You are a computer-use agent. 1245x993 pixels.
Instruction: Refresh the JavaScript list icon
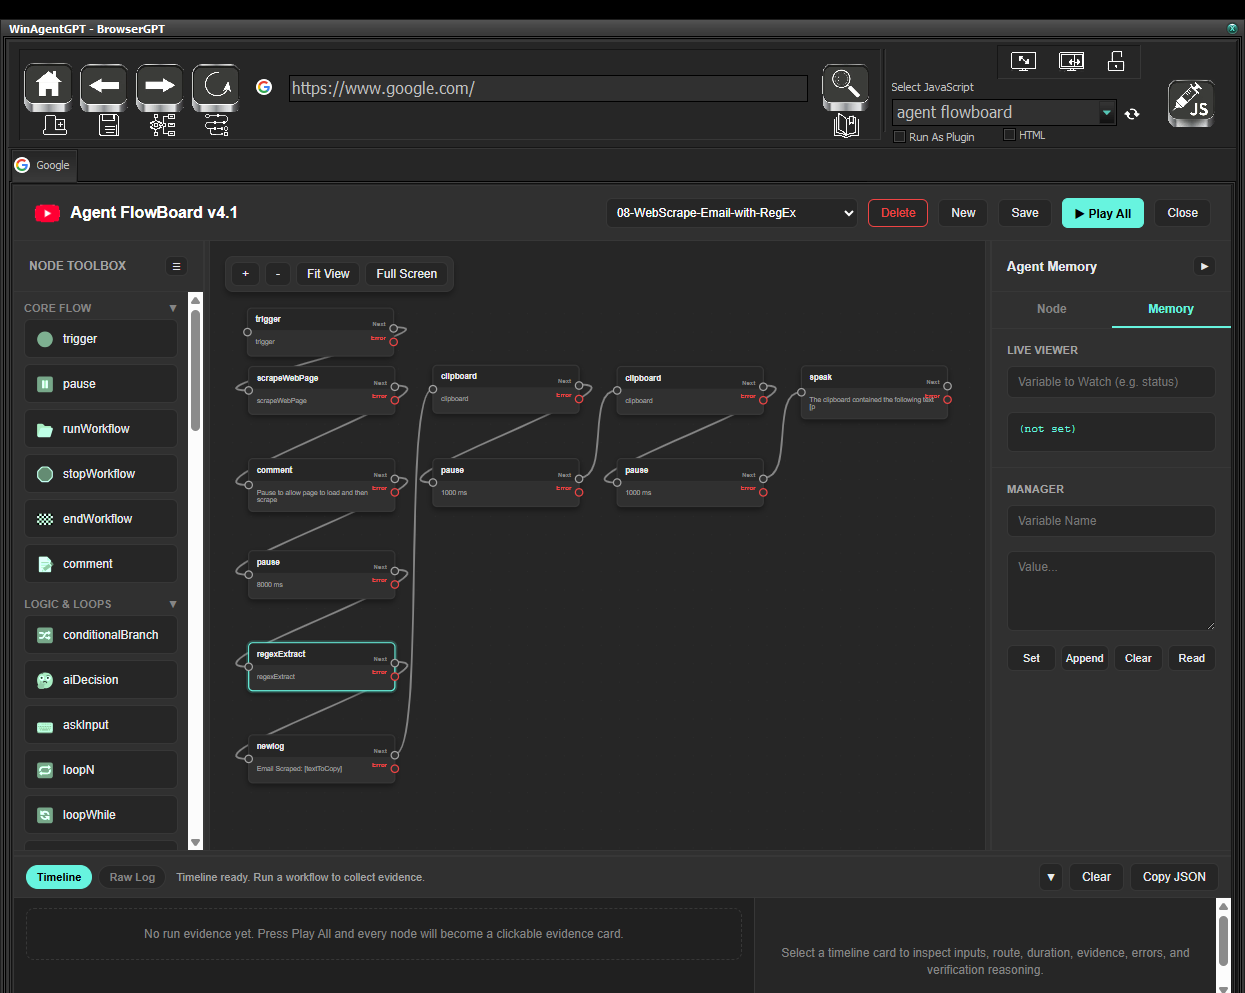click(x=1132, y=114)
